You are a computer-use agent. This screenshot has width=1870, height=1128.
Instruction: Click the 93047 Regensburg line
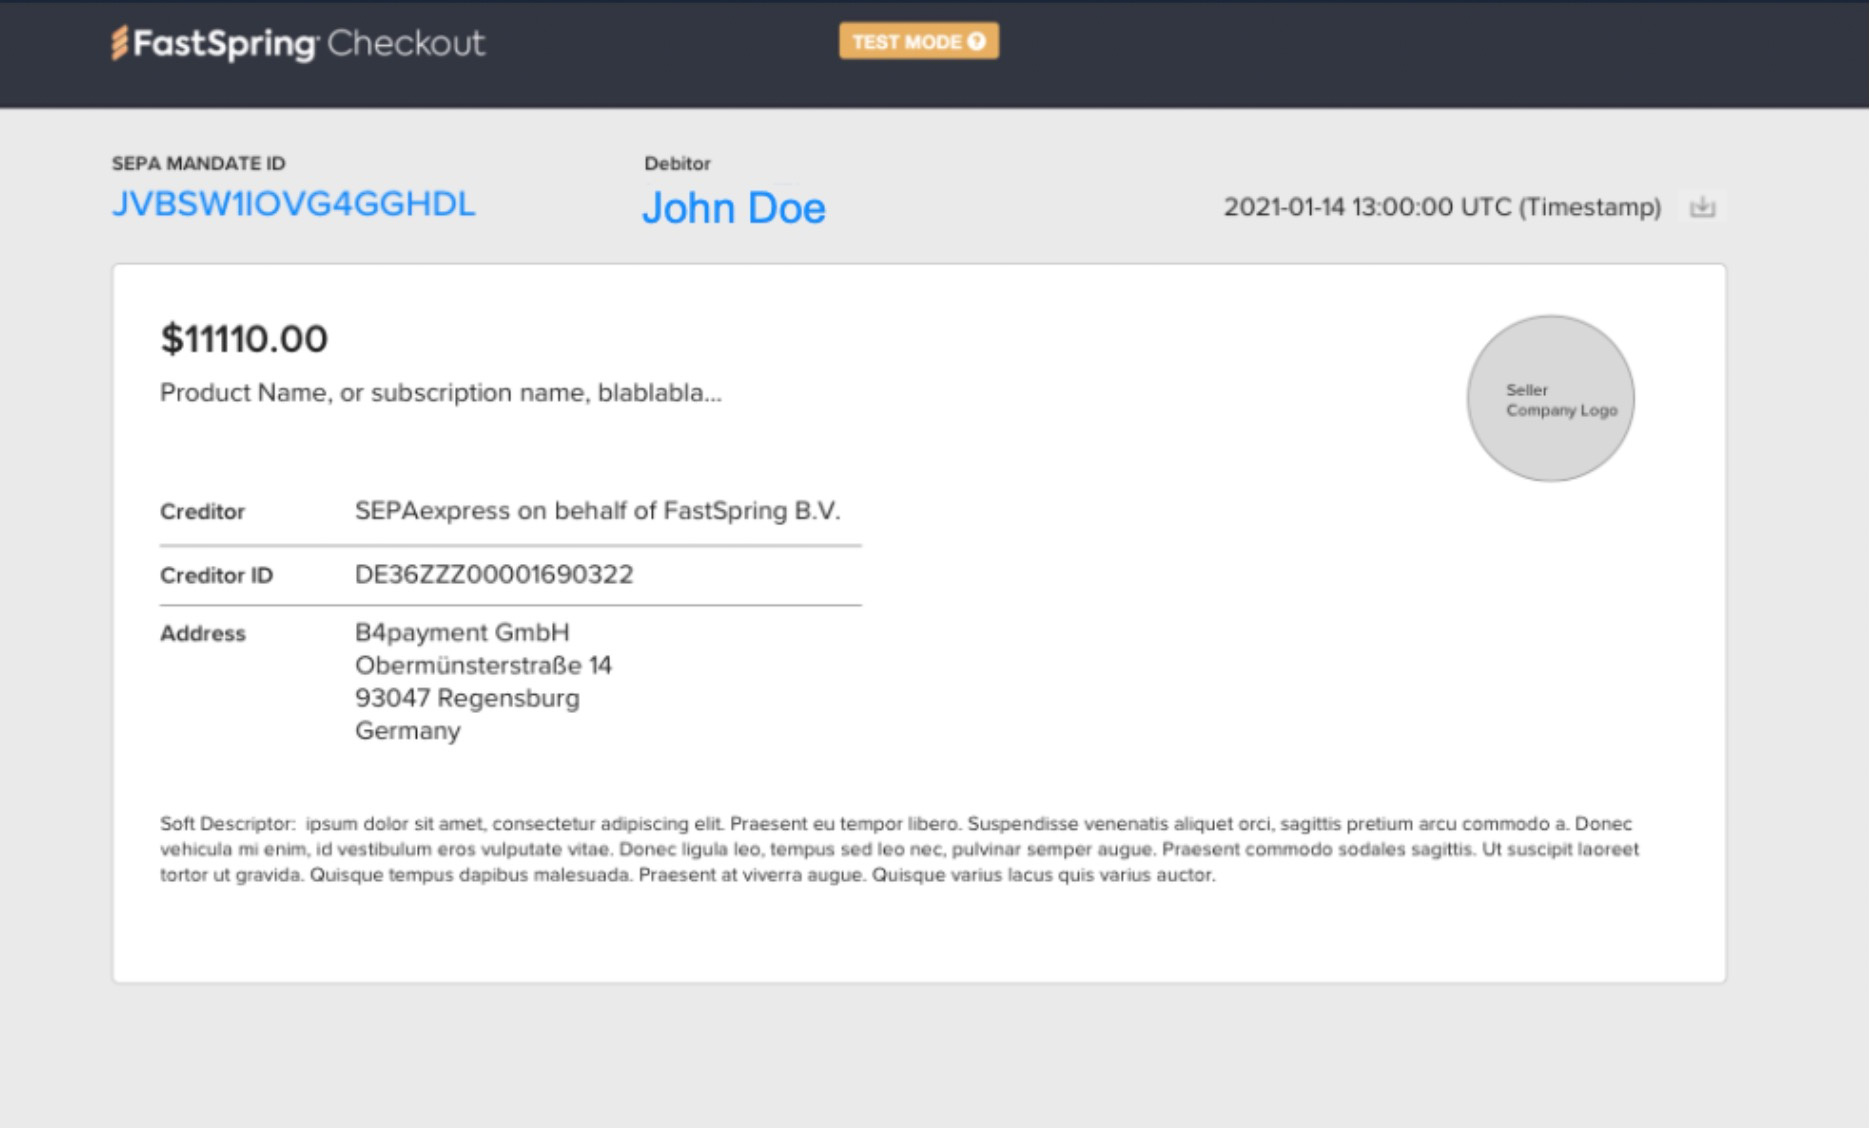[467, 698]
